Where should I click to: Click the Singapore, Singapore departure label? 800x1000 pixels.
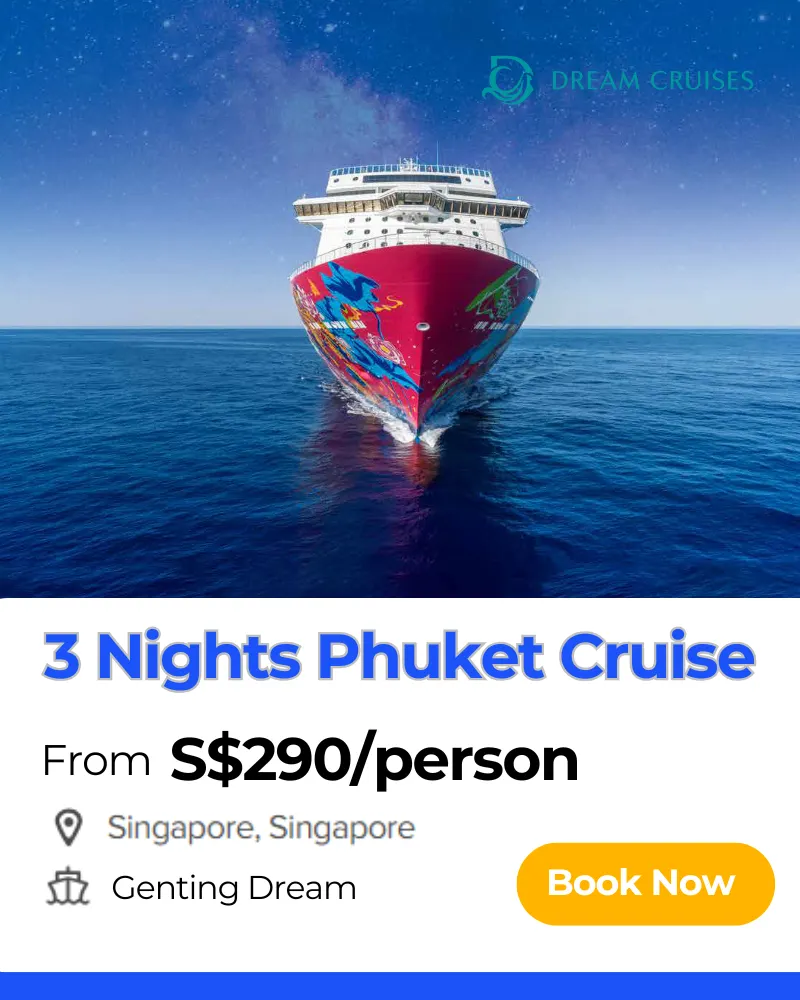tap(261, 828)
